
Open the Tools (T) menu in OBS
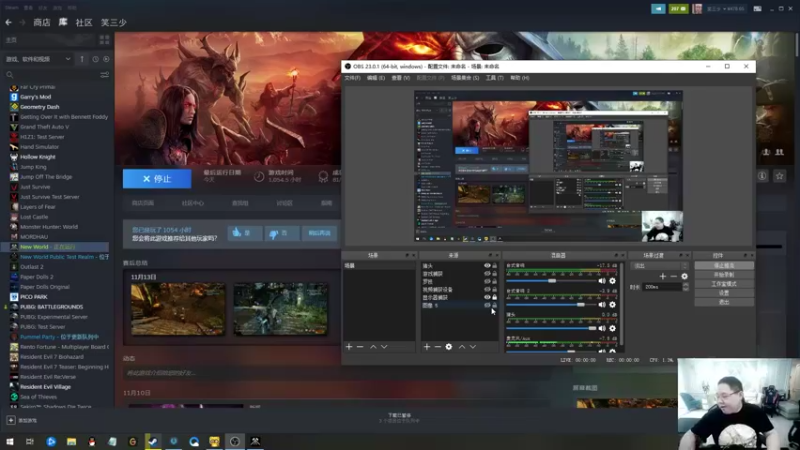coord(494,78)
